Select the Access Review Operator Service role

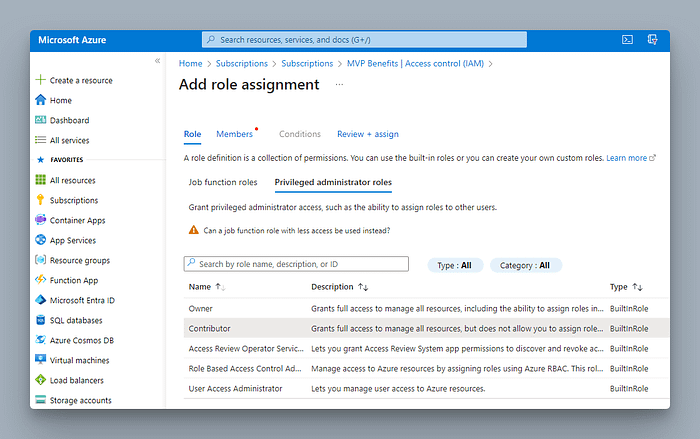pos(426,348)
